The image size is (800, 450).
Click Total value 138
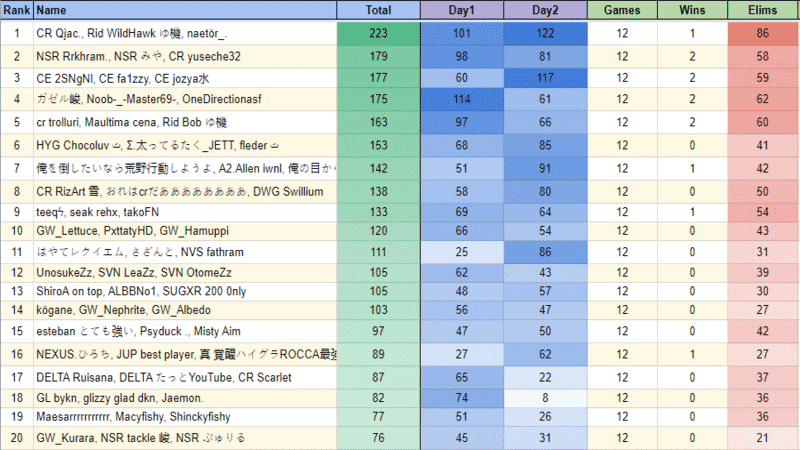click(378, 192)
